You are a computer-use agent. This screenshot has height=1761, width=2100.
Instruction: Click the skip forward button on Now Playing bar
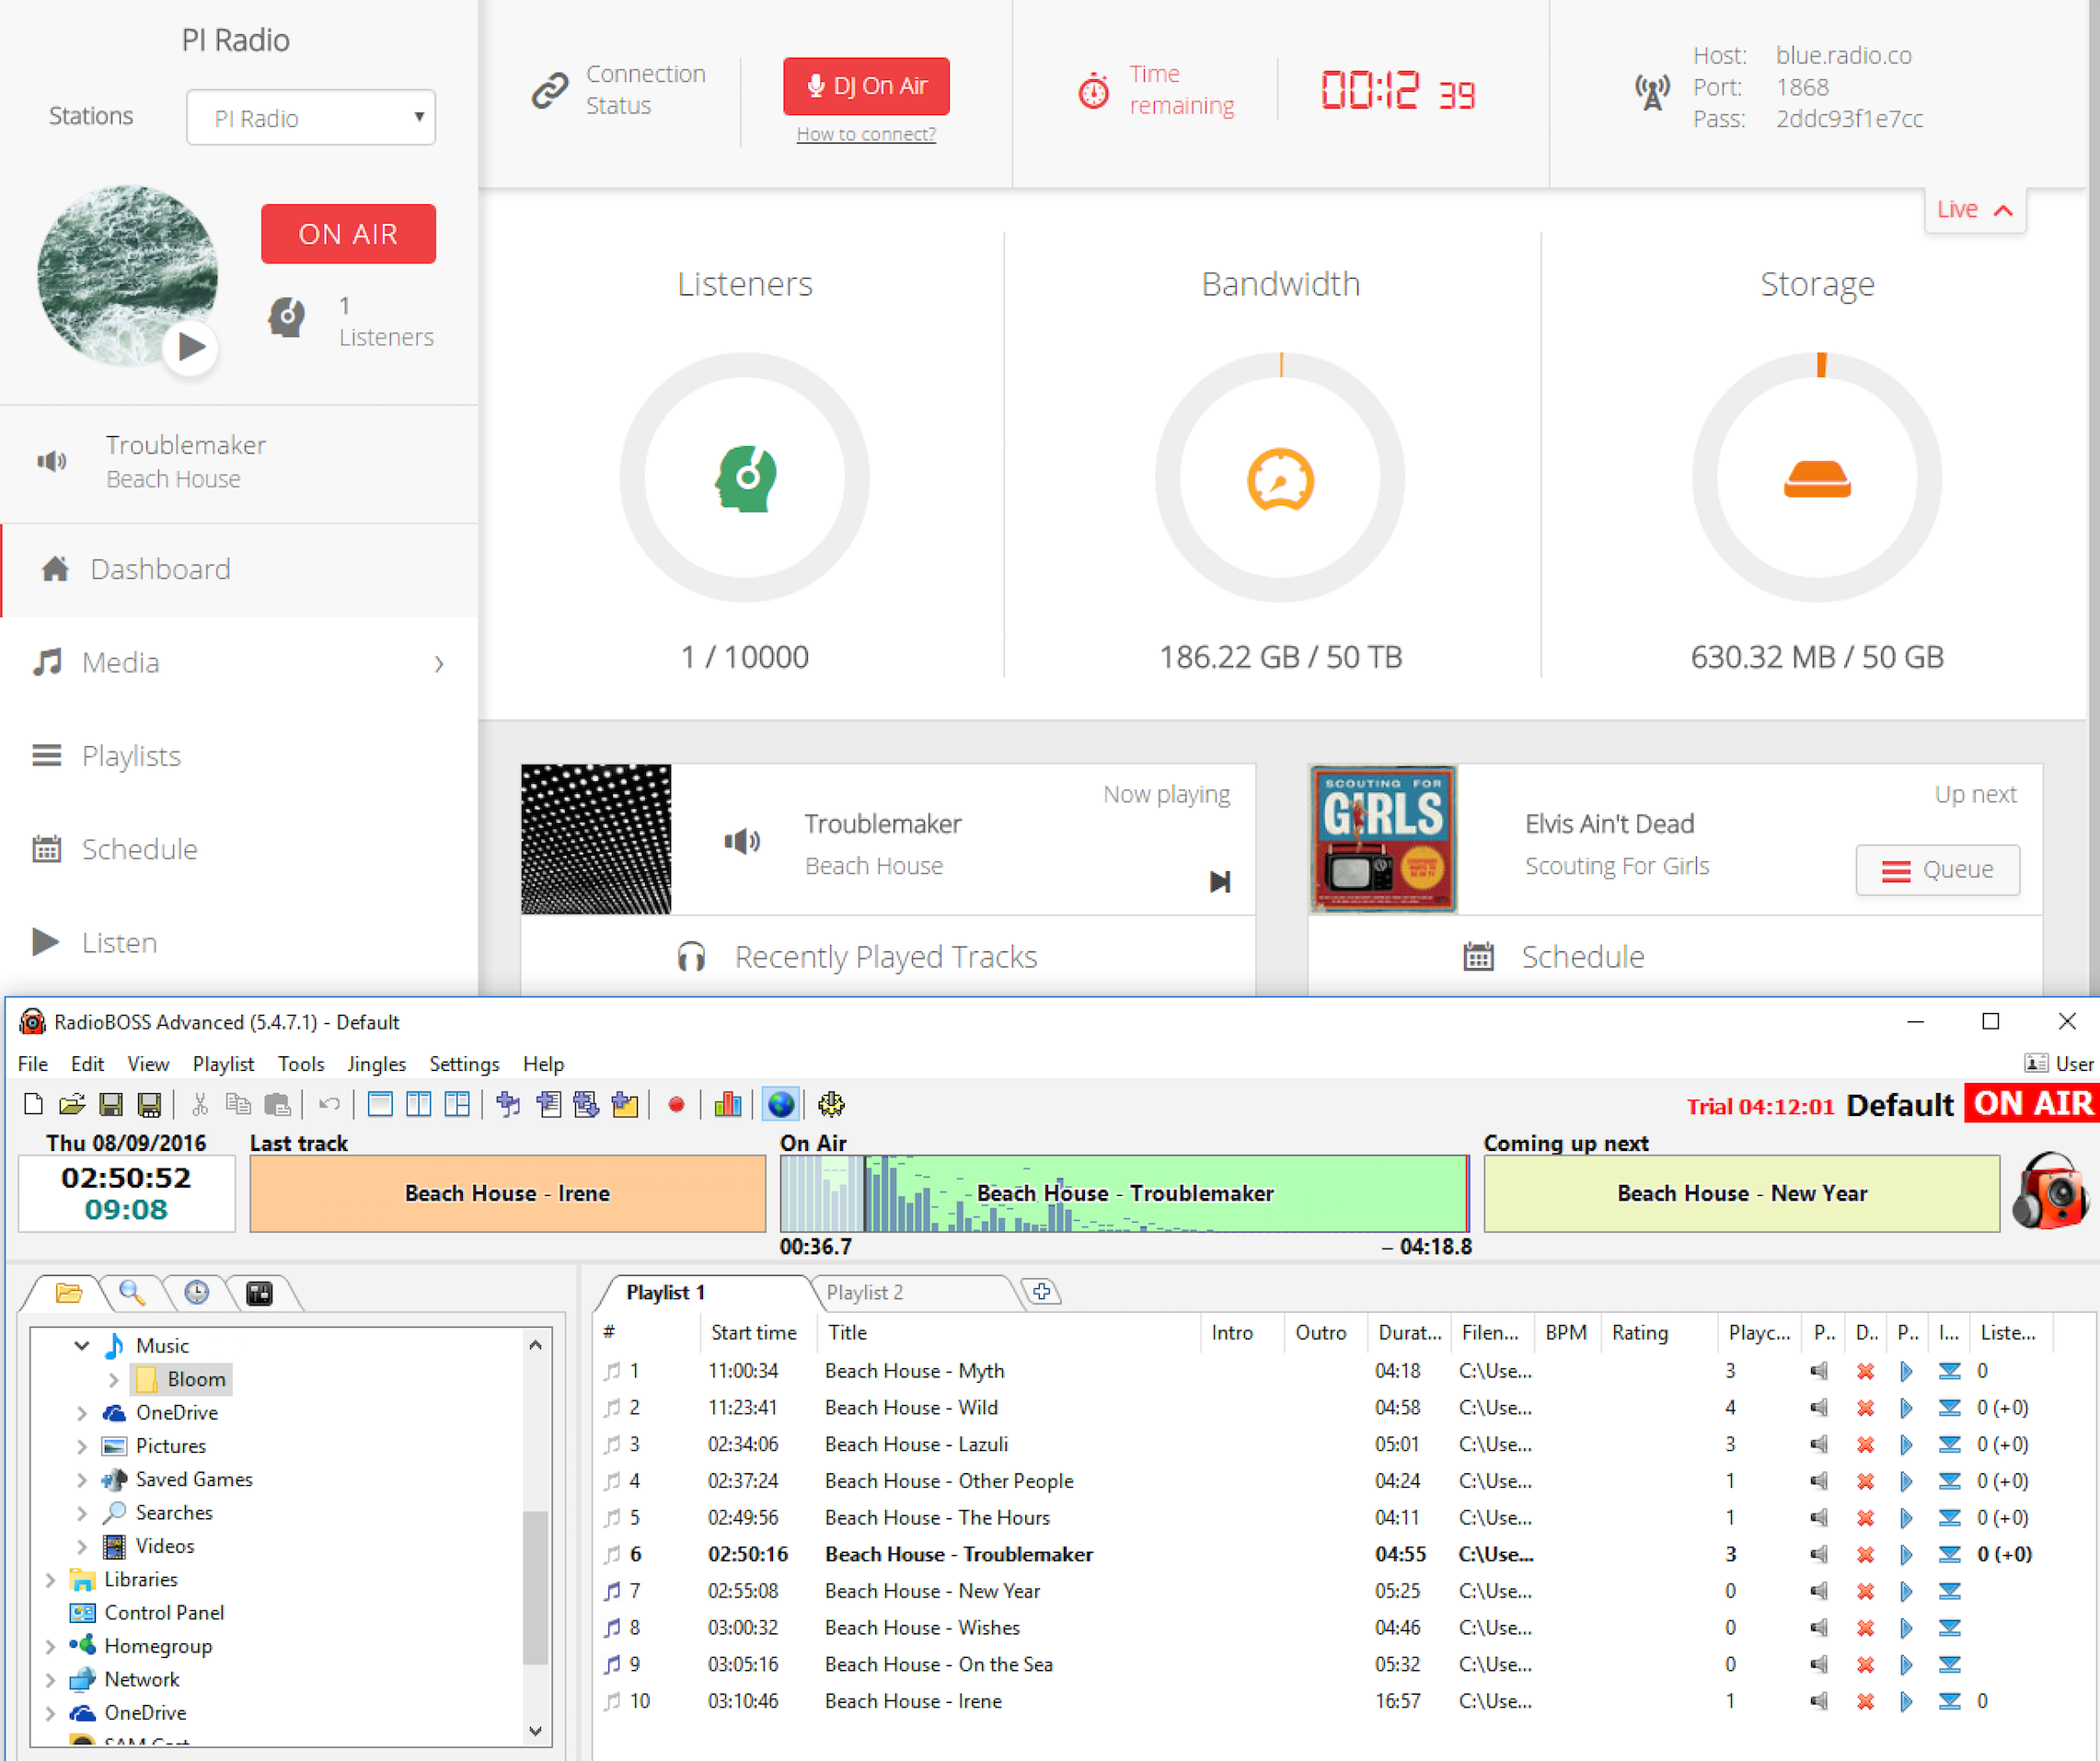tap(1216, 882)
